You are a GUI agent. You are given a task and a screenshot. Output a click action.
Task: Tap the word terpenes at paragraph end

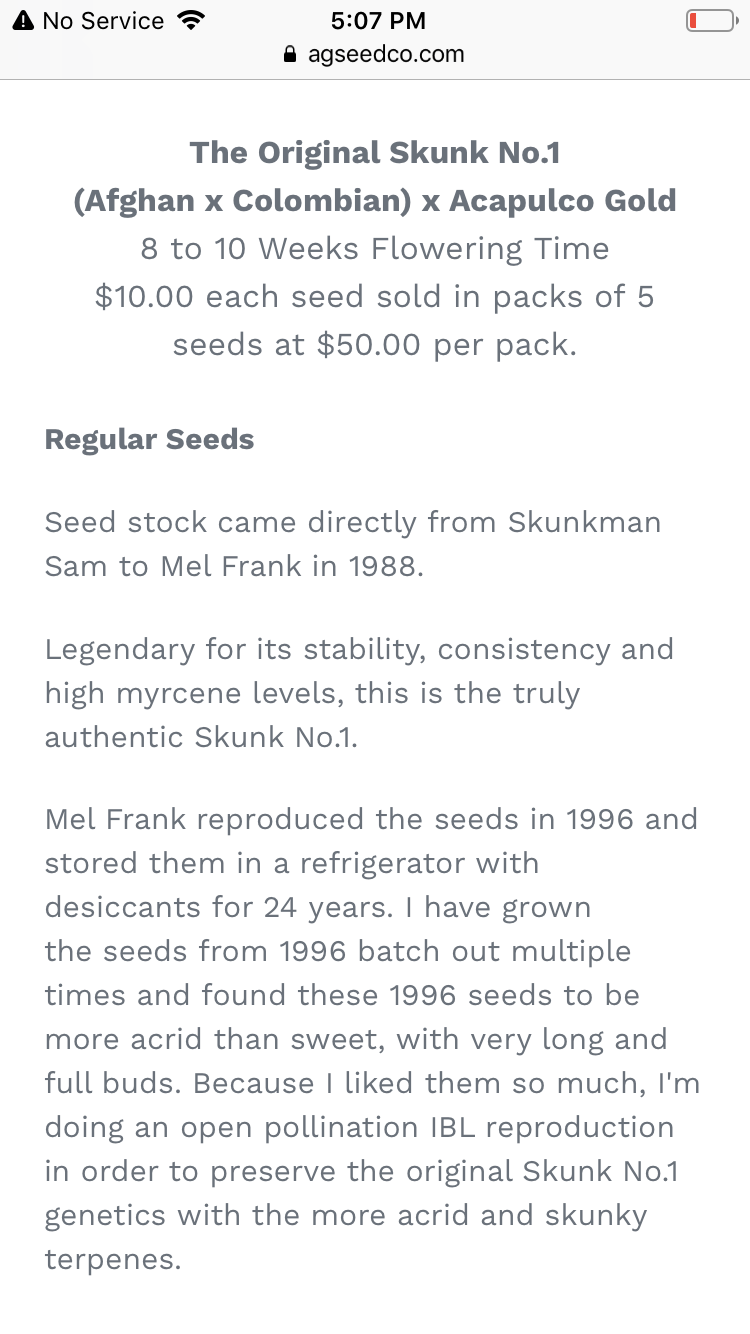click(113, 1260)
